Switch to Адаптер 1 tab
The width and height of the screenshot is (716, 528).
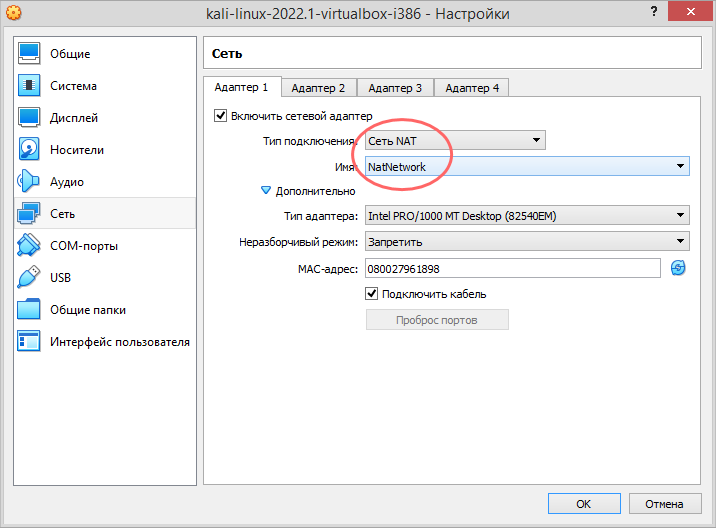click(242, 87)
